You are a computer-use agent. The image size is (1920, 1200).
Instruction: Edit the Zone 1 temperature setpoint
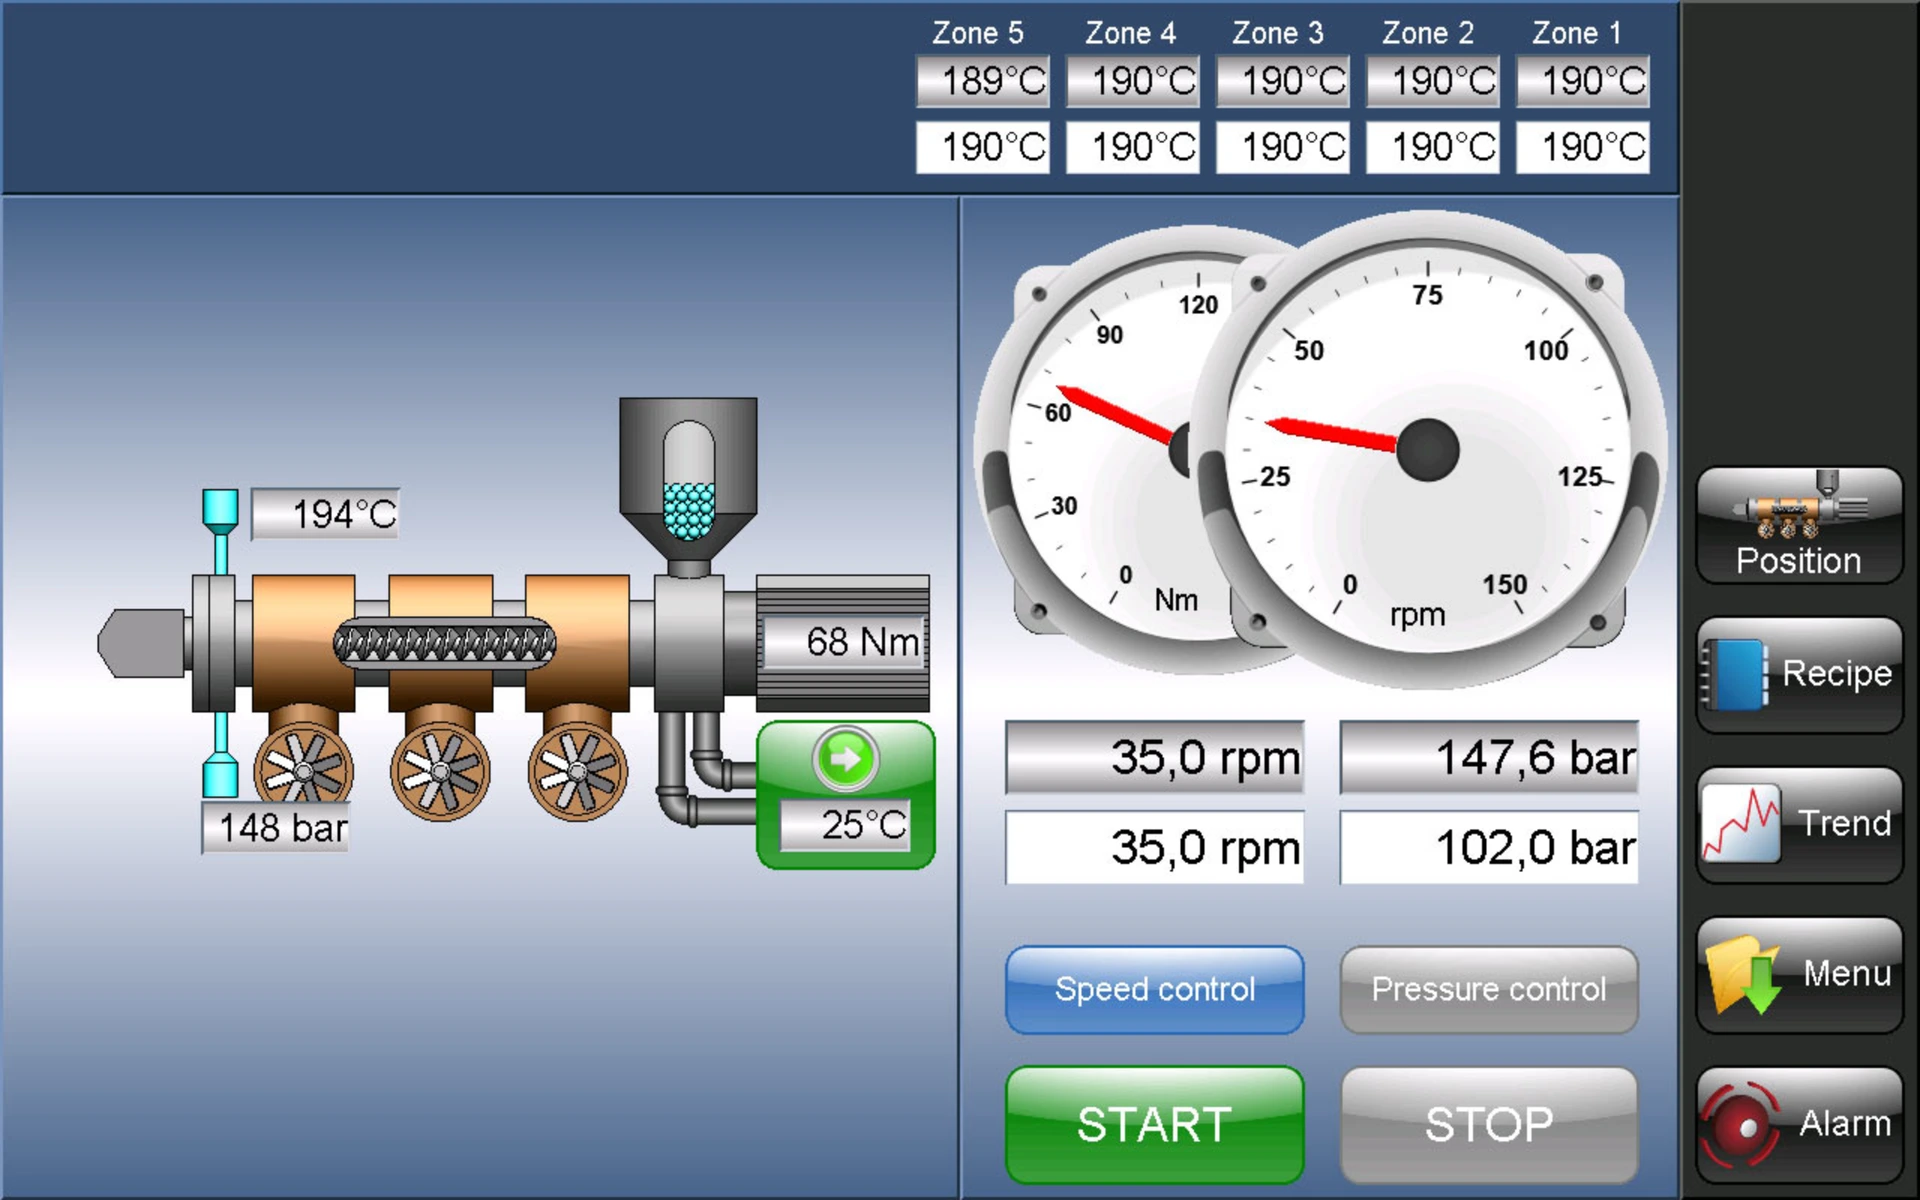click(x=1582, y=147)
